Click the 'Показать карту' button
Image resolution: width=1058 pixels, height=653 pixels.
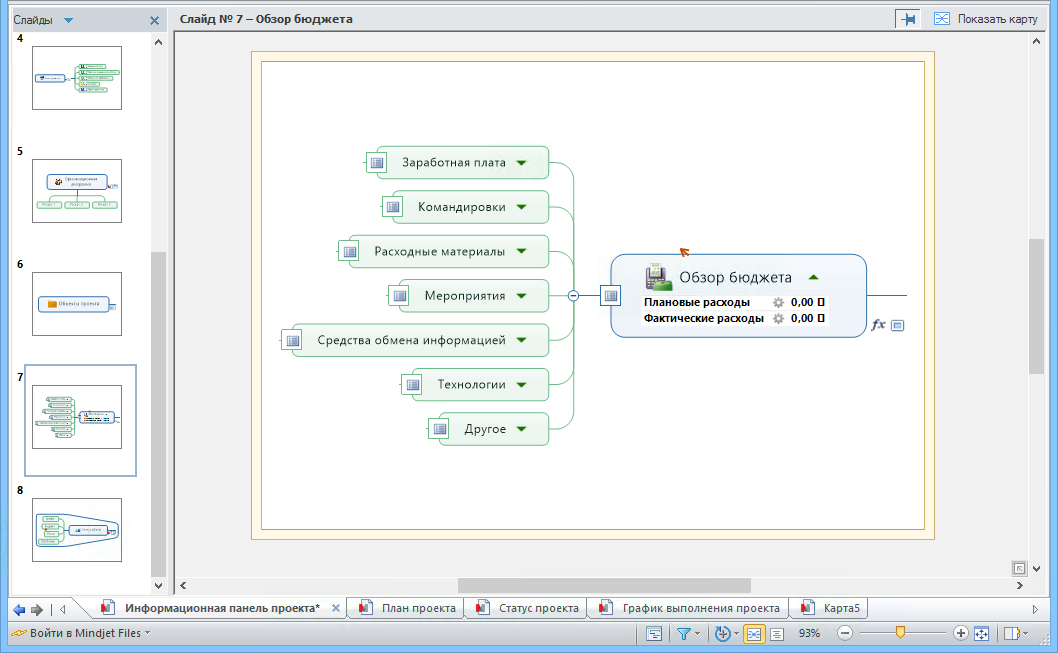(x=985, y=19)
